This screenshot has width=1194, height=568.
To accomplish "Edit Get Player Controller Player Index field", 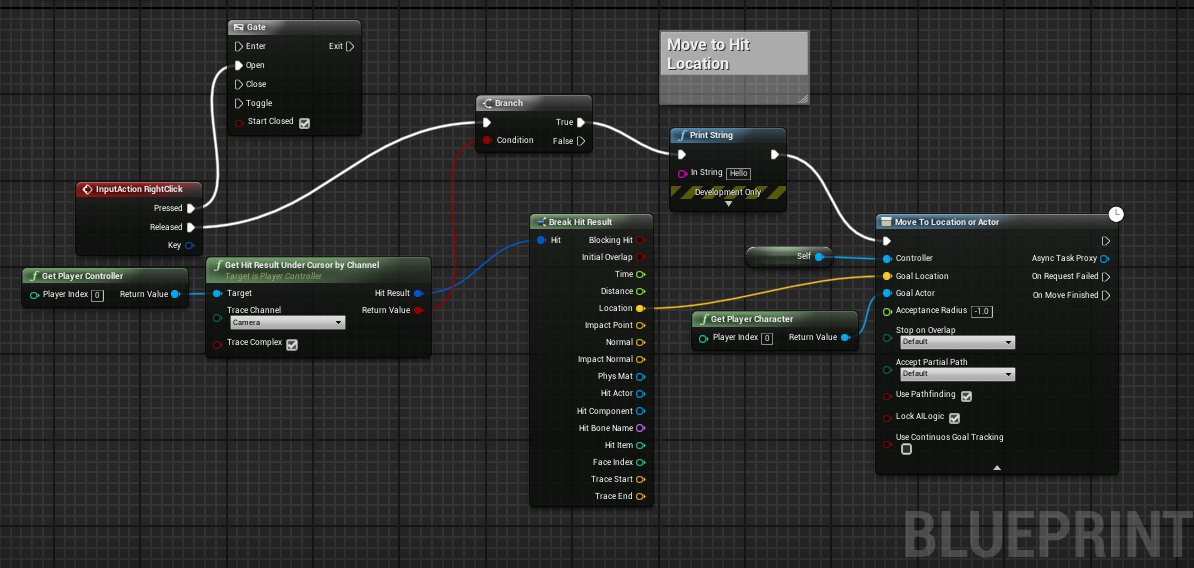I will pyautogui.click(x=97, y=295).
